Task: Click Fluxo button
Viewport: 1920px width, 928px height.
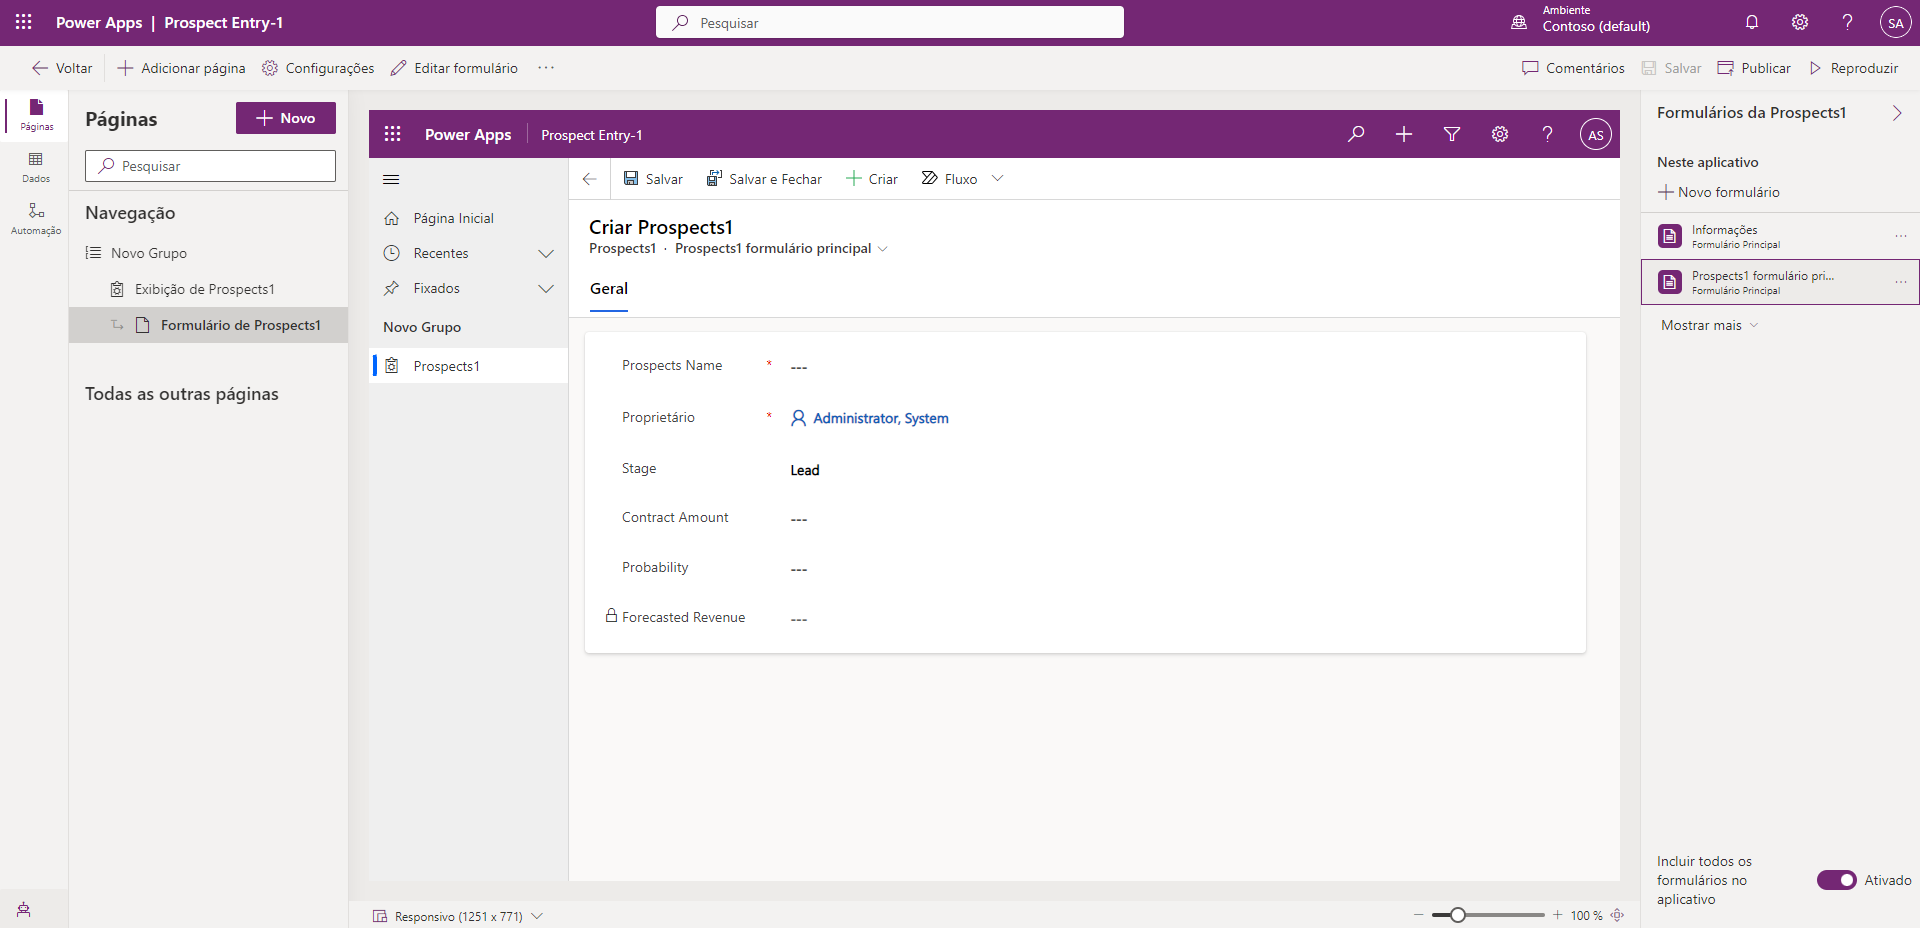Action: (x=949, y=179)
